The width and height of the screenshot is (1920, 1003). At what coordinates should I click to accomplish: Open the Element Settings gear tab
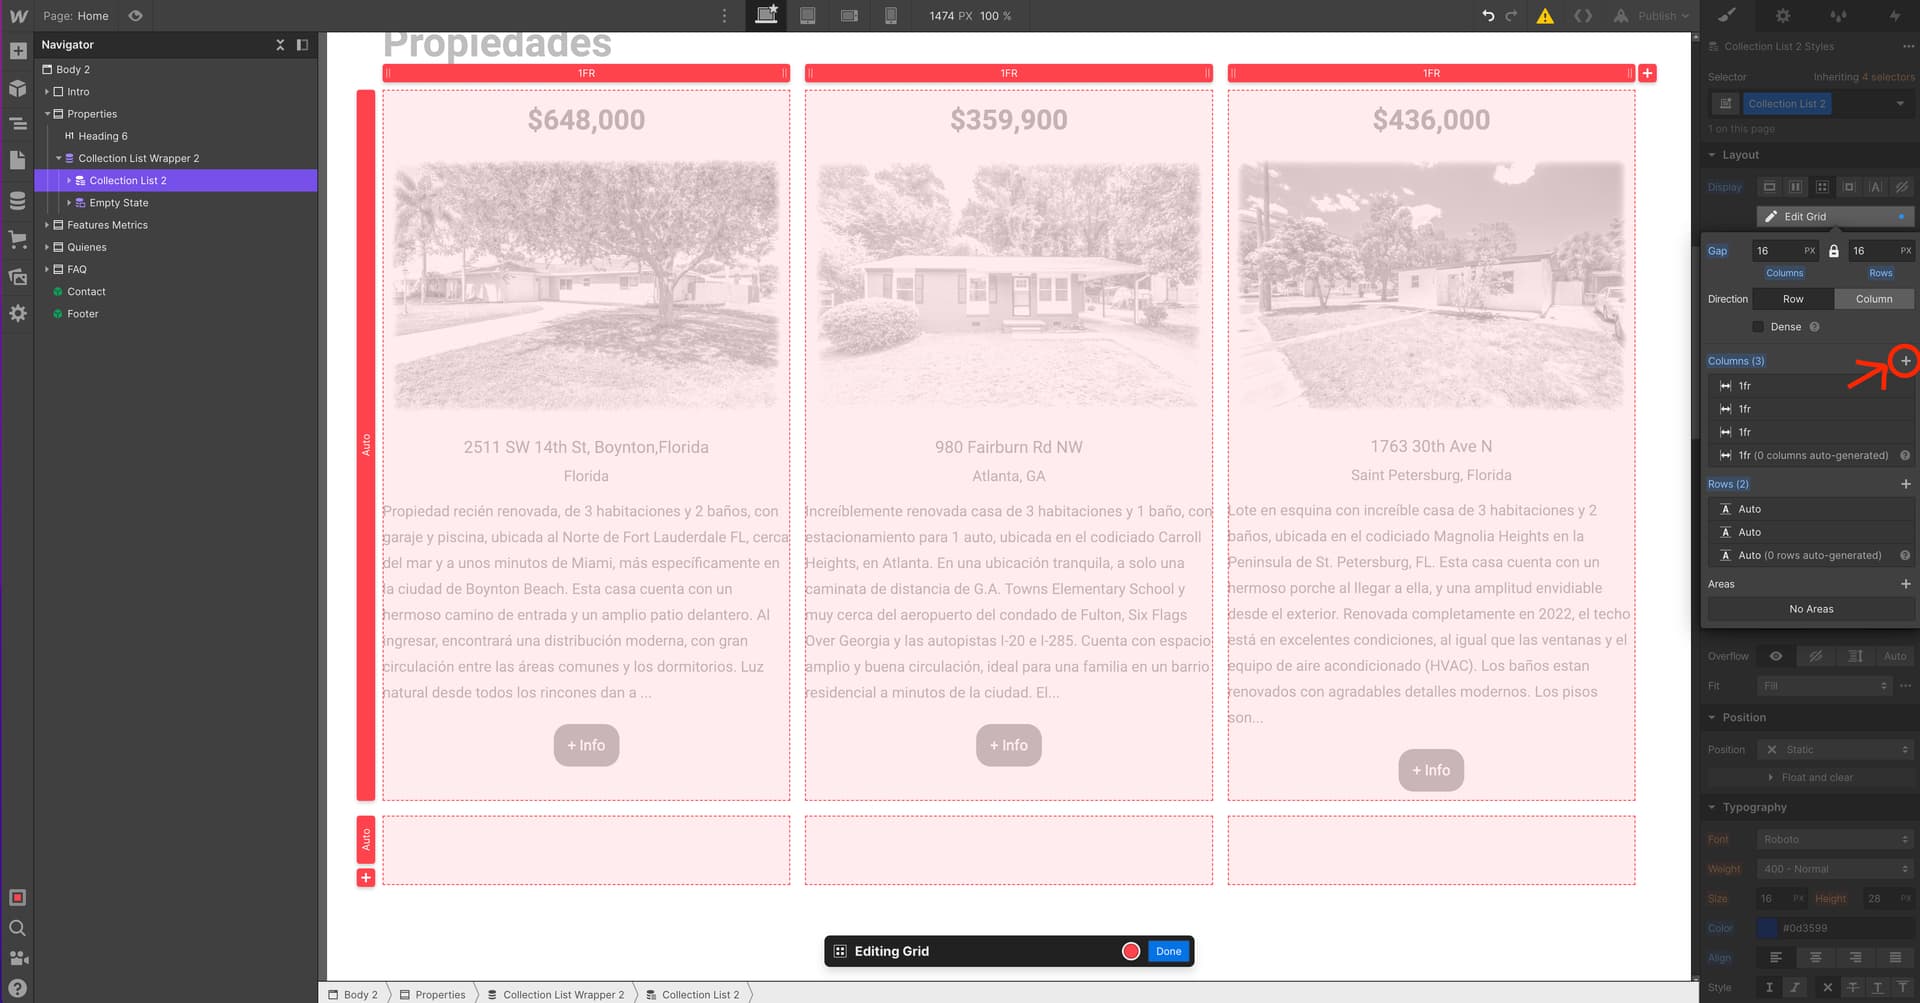1783,15
